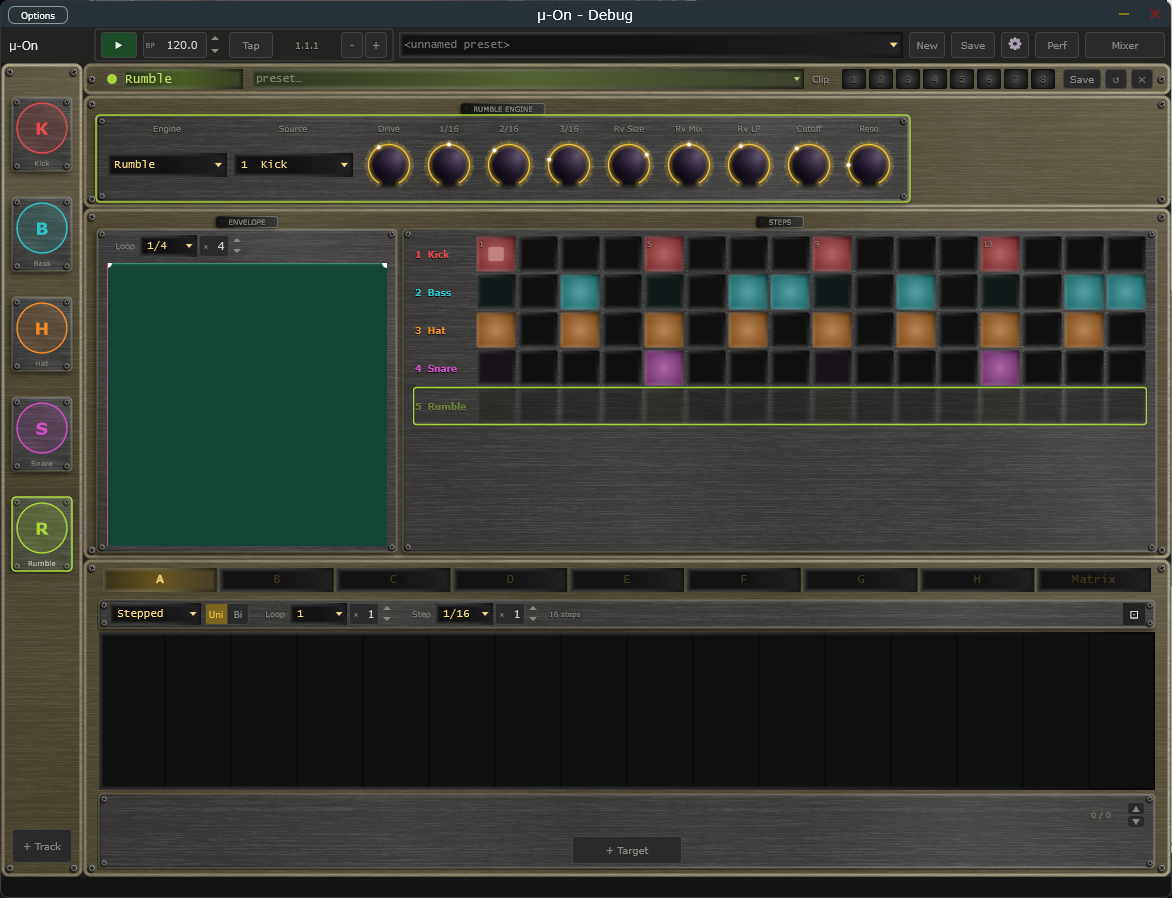1172x898 pixels.
Task: Open the Perf view
Action: [1057, 45]
